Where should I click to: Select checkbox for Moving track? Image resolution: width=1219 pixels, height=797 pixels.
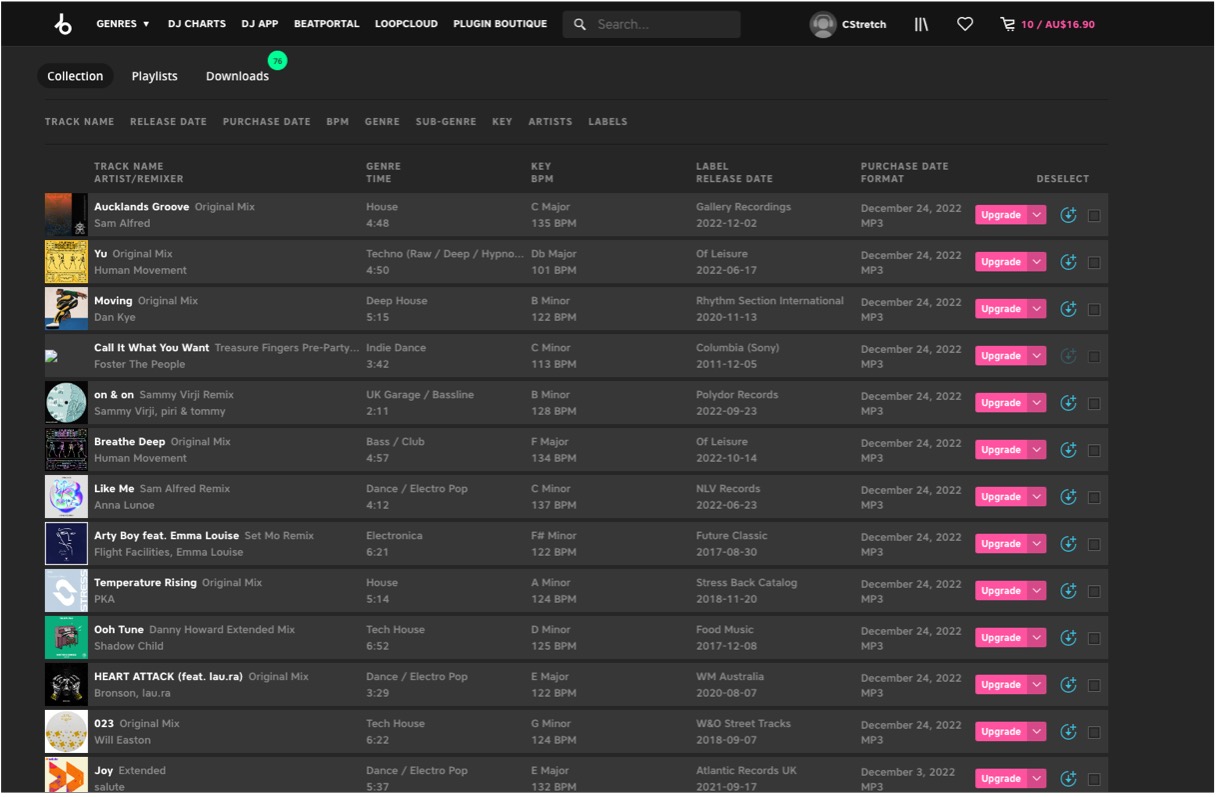click(1094, 310)
